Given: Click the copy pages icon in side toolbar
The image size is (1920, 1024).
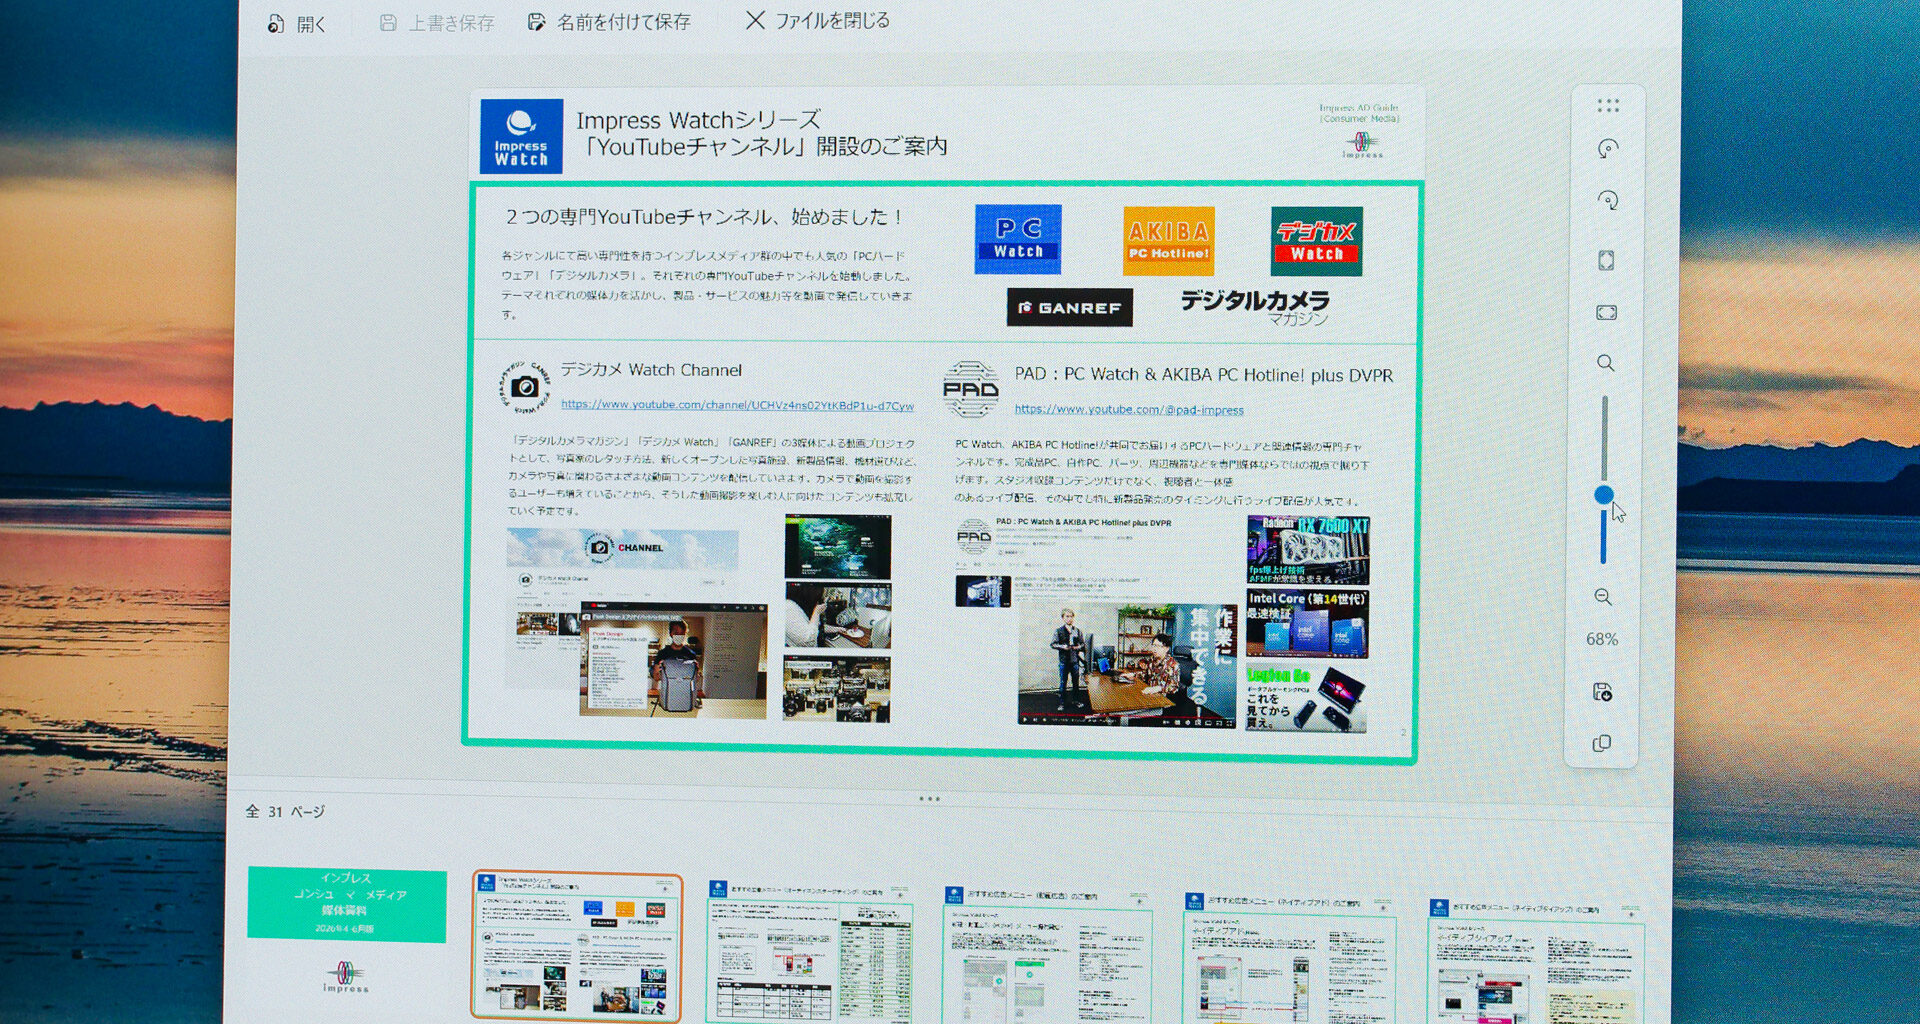Looking at the screenshot, I should pyautogui.click(x=1601, y=743).
